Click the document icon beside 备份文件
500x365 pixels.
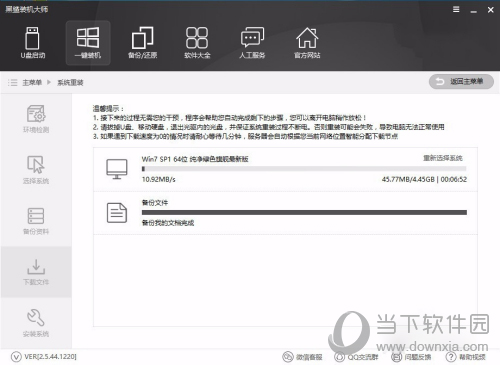tap(117, 212)
